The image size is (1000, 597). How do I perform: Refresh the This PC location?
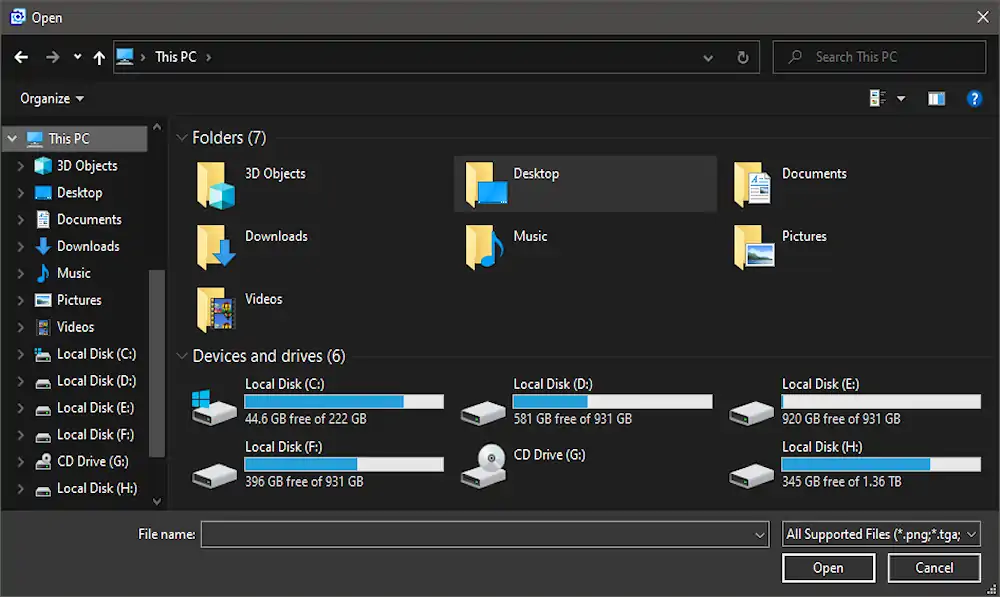coord(743,57)
